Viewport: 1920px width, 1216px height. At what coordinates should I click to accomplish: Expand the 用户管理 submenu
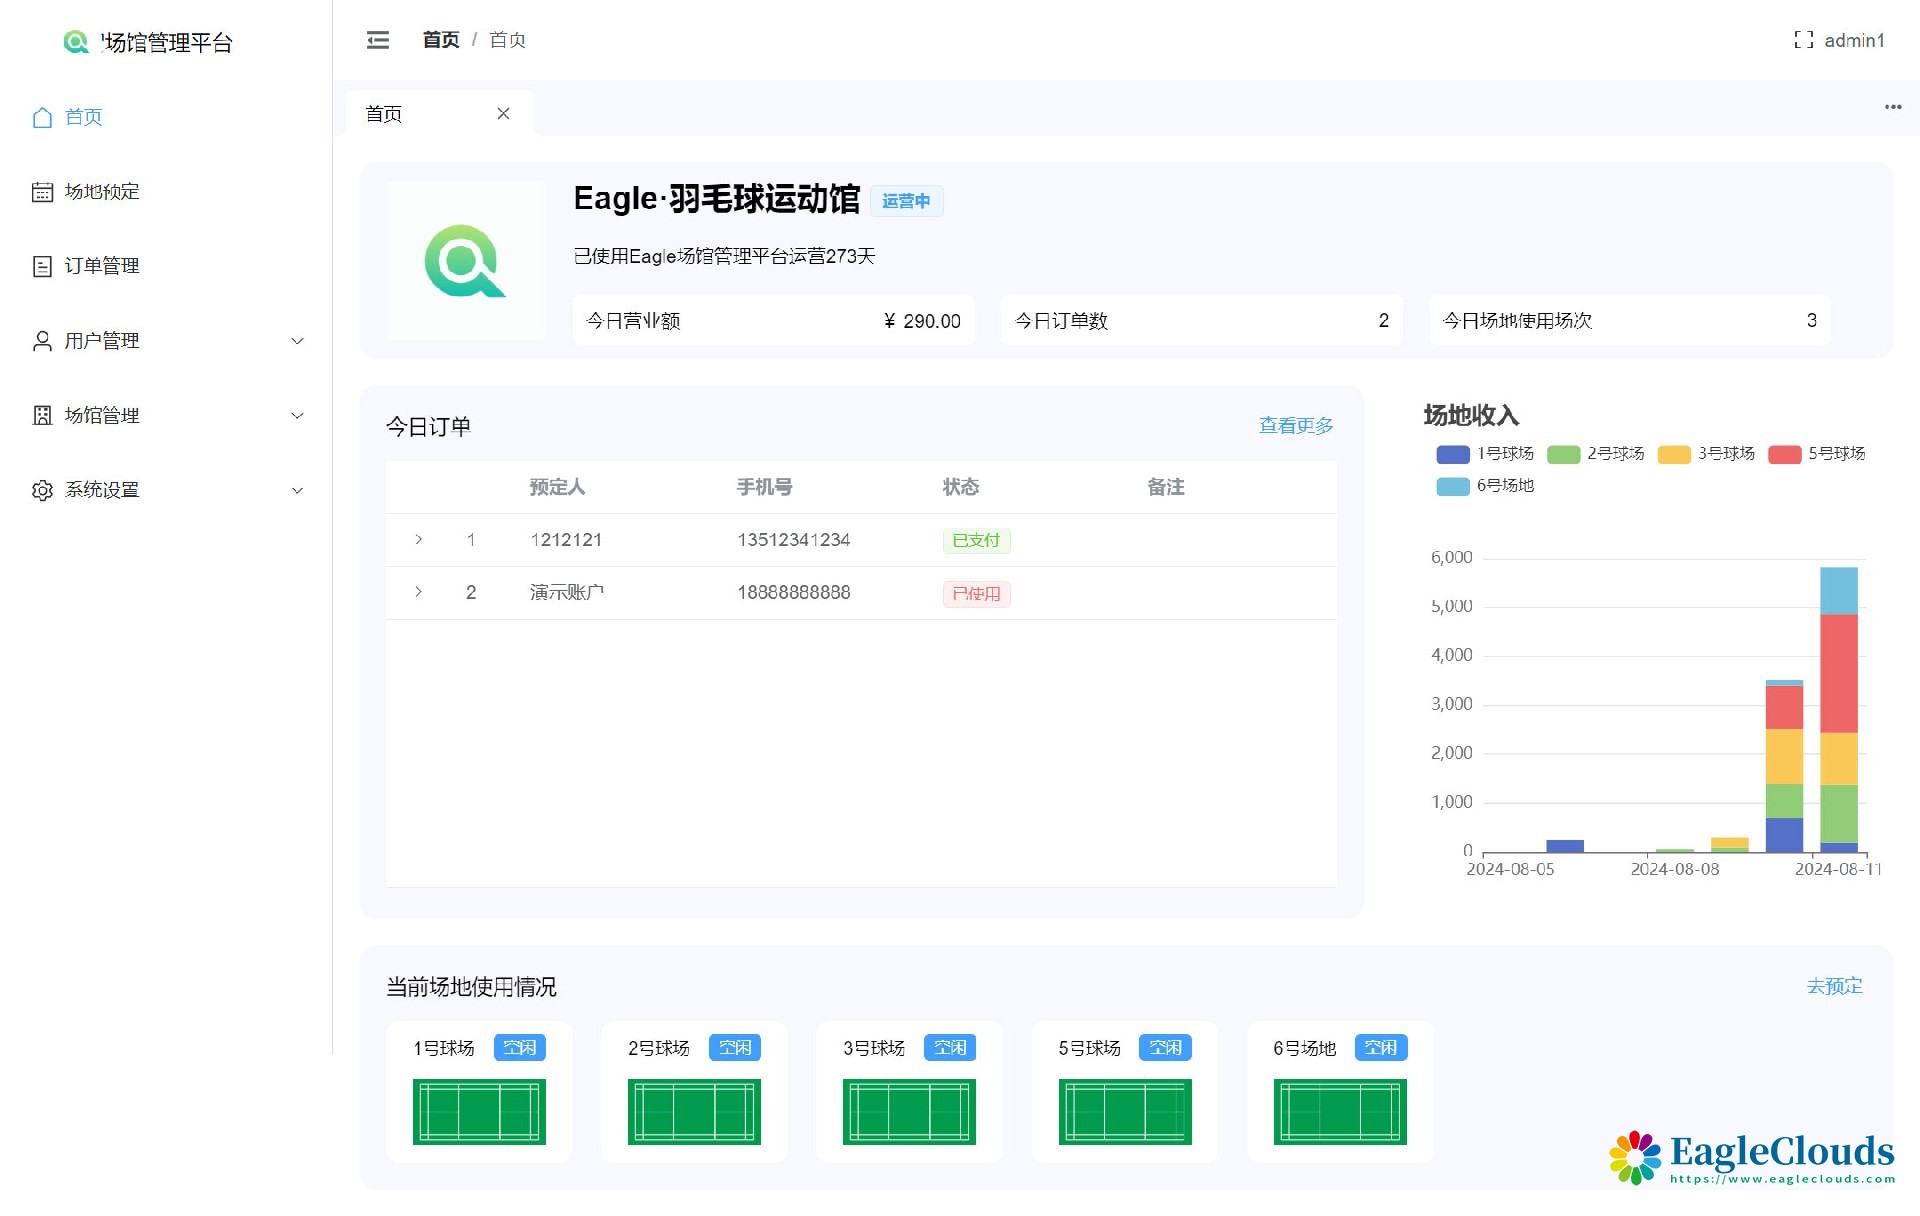(297, 341)
